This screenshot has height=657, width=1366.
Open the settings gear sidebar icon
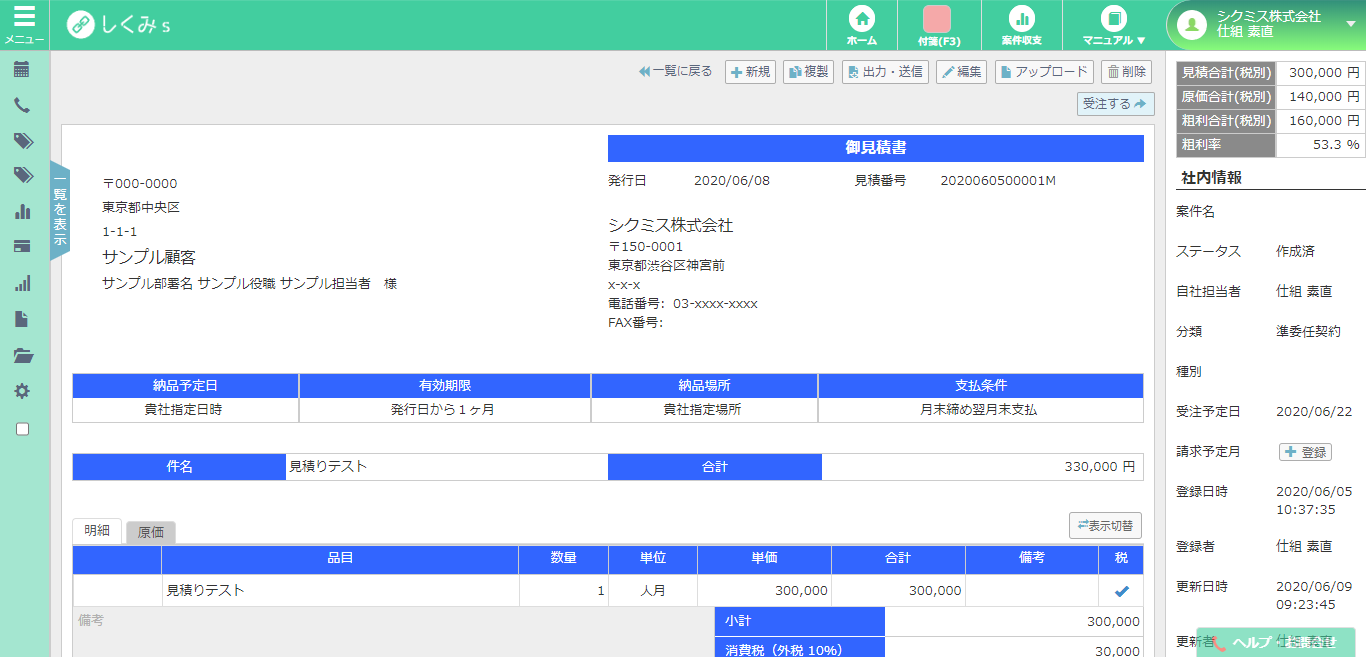pyautogui.click(x=22, y=391)
